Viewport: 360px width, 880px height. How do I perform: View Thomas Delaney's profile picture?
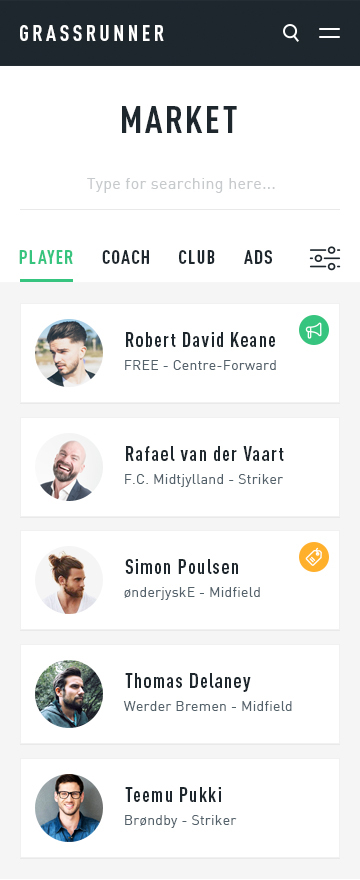pyautogui.click(x=69, y=694)
